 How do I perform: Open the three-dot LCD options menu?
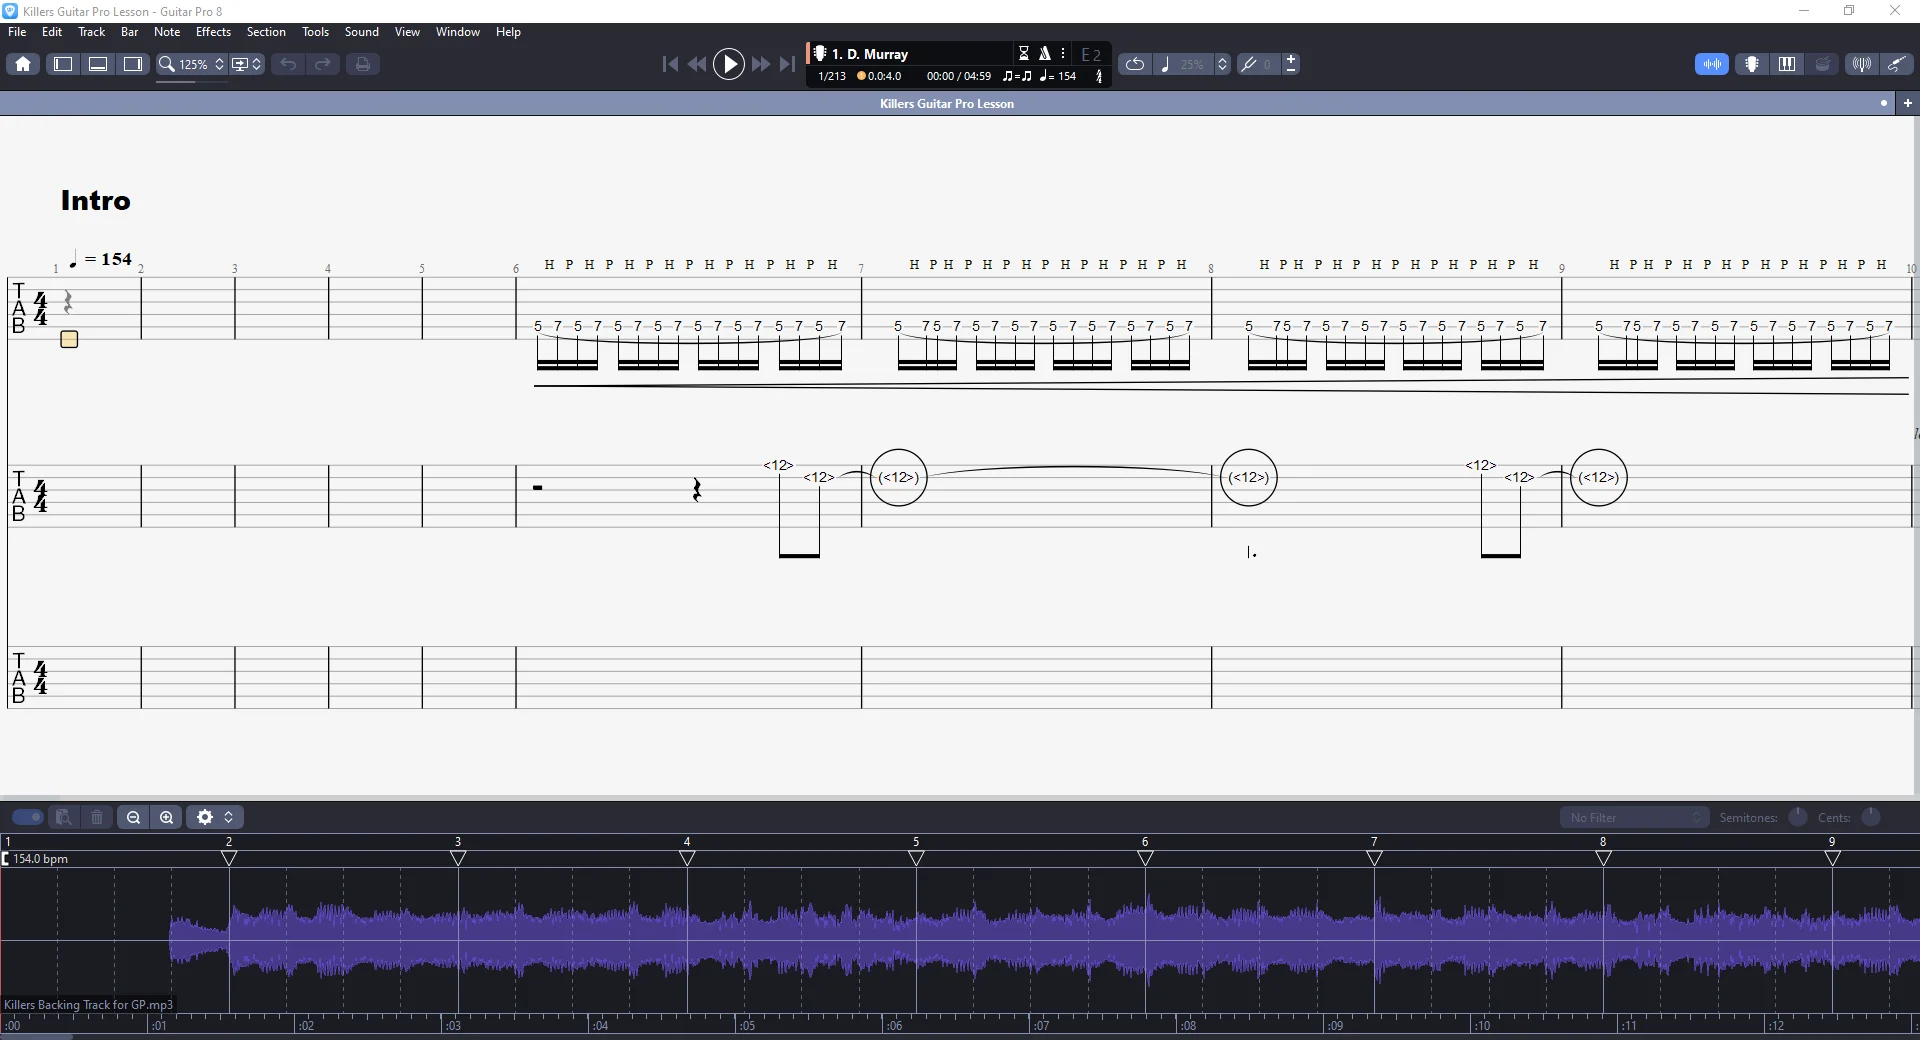click(1063, 54)
